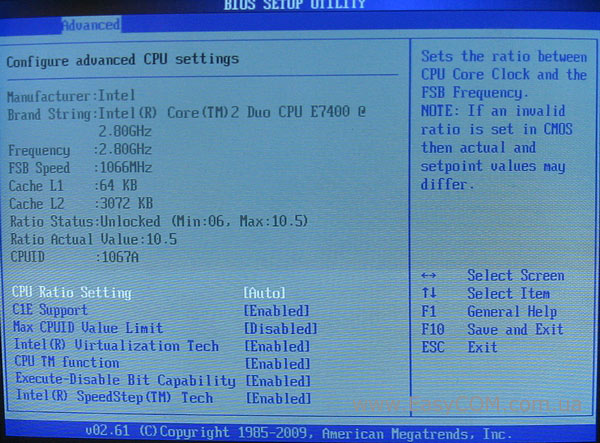This screenshot has height=443, width=600.
Task: Click the CPUID :1067A line
Action: pyautogui.click(x=75, y=257)
